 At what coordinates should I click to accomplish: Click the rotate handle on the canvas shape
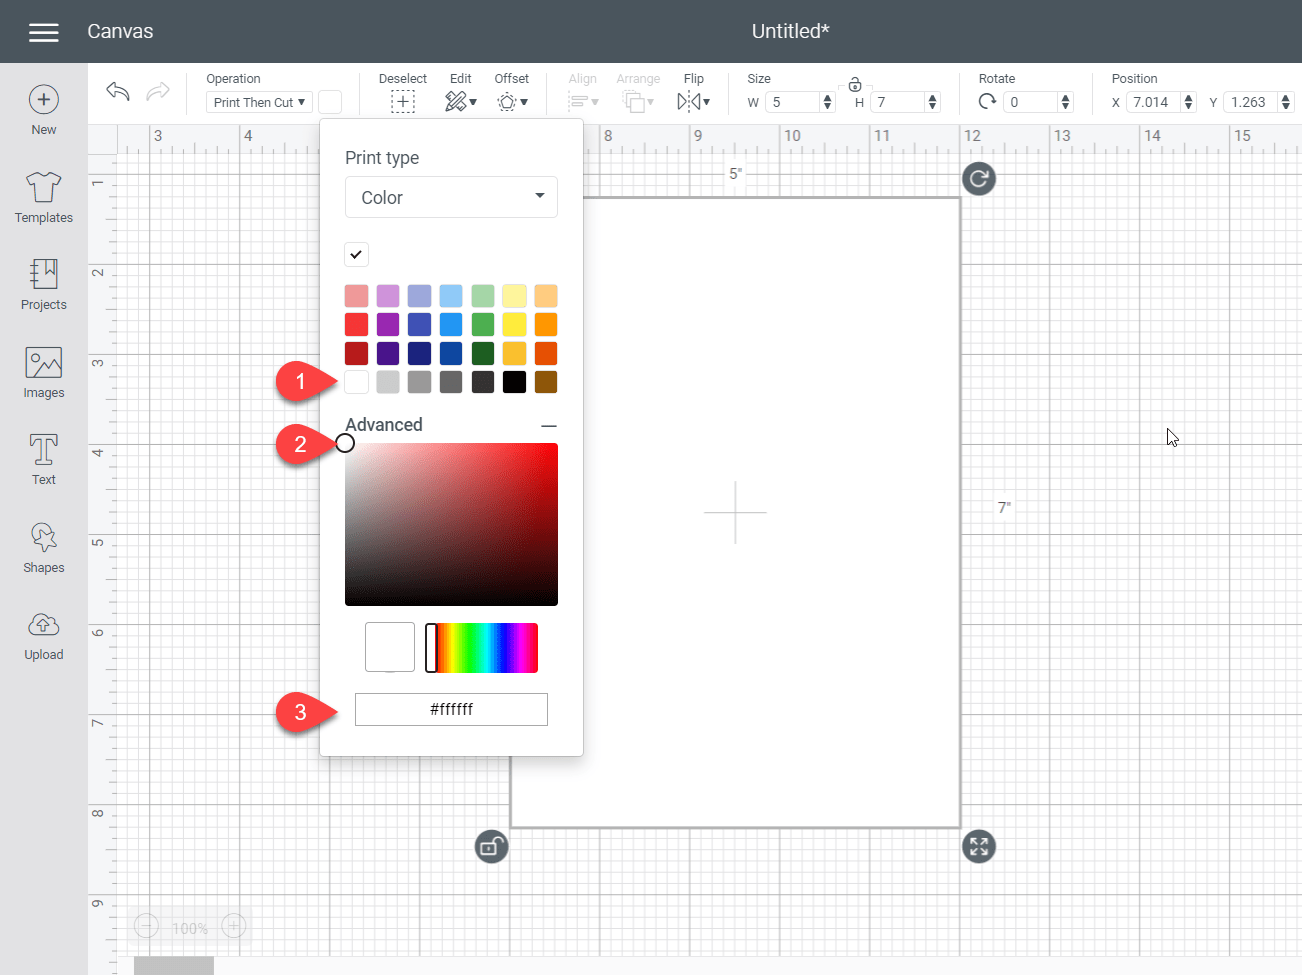tap(979, 179)
